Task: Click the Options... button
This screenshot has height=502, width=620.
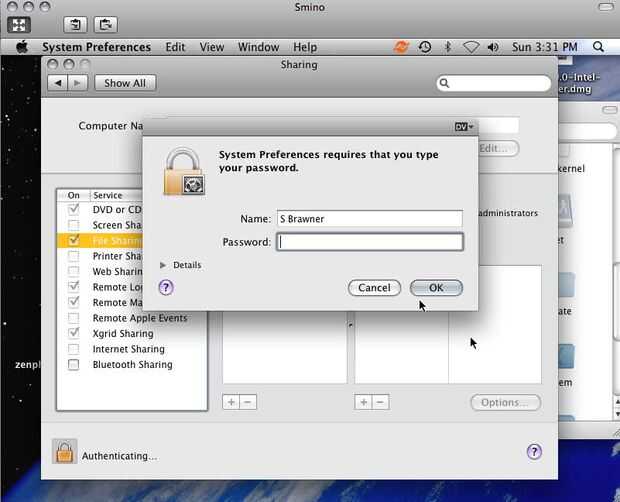Action: [x=505, y=402]
